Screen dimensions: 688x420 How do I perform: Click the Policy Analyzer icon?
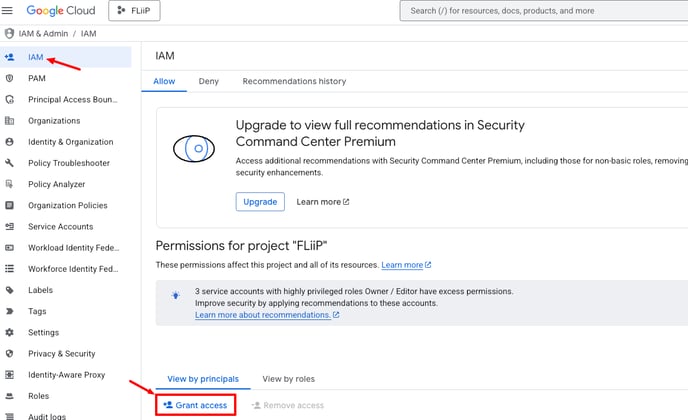pos(9,184)
